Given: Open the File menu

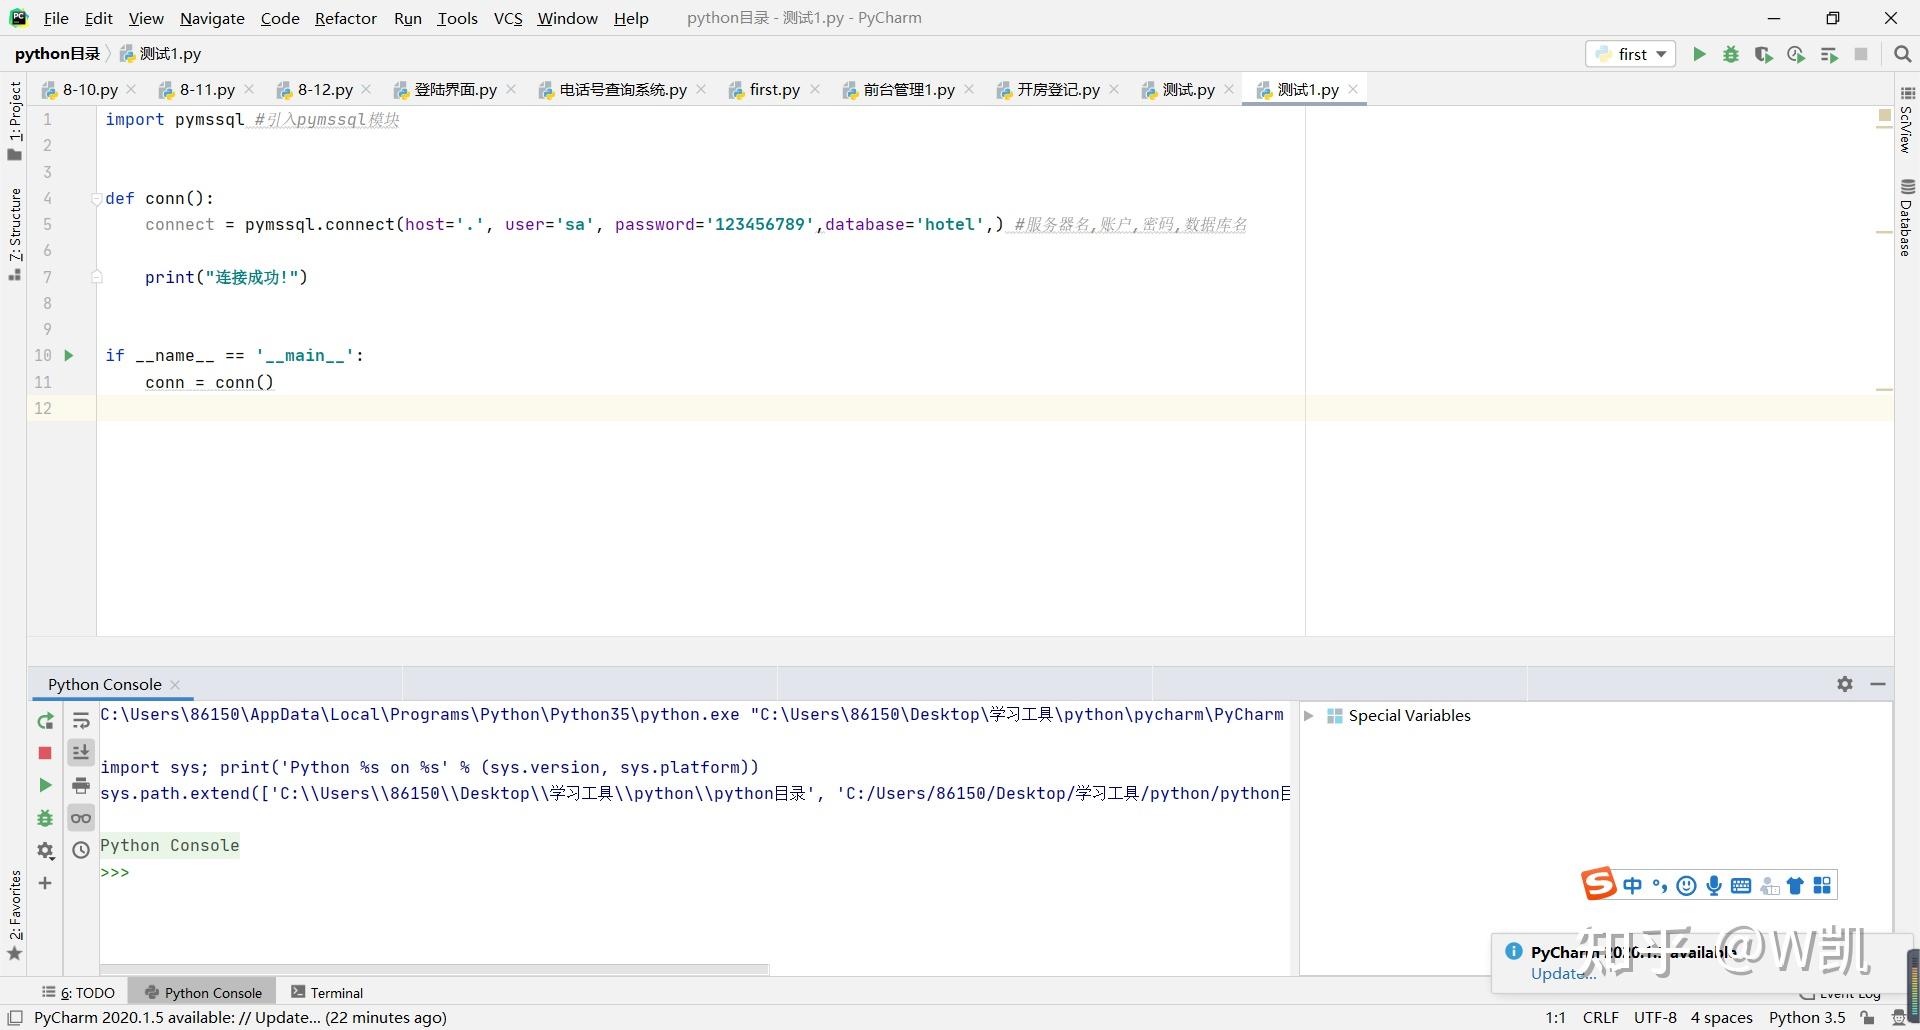Looking at the screenshot, I should [x=56, y=18].
